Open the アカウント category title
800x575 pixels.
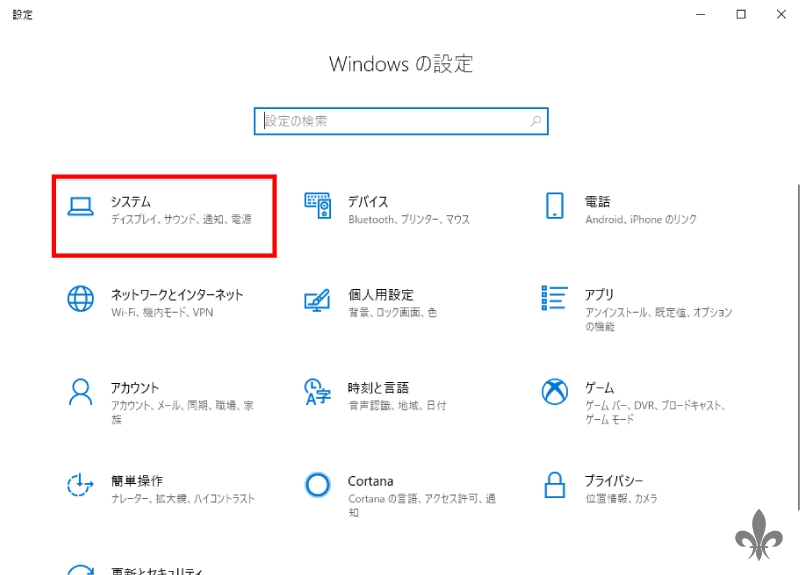point(135,388)
